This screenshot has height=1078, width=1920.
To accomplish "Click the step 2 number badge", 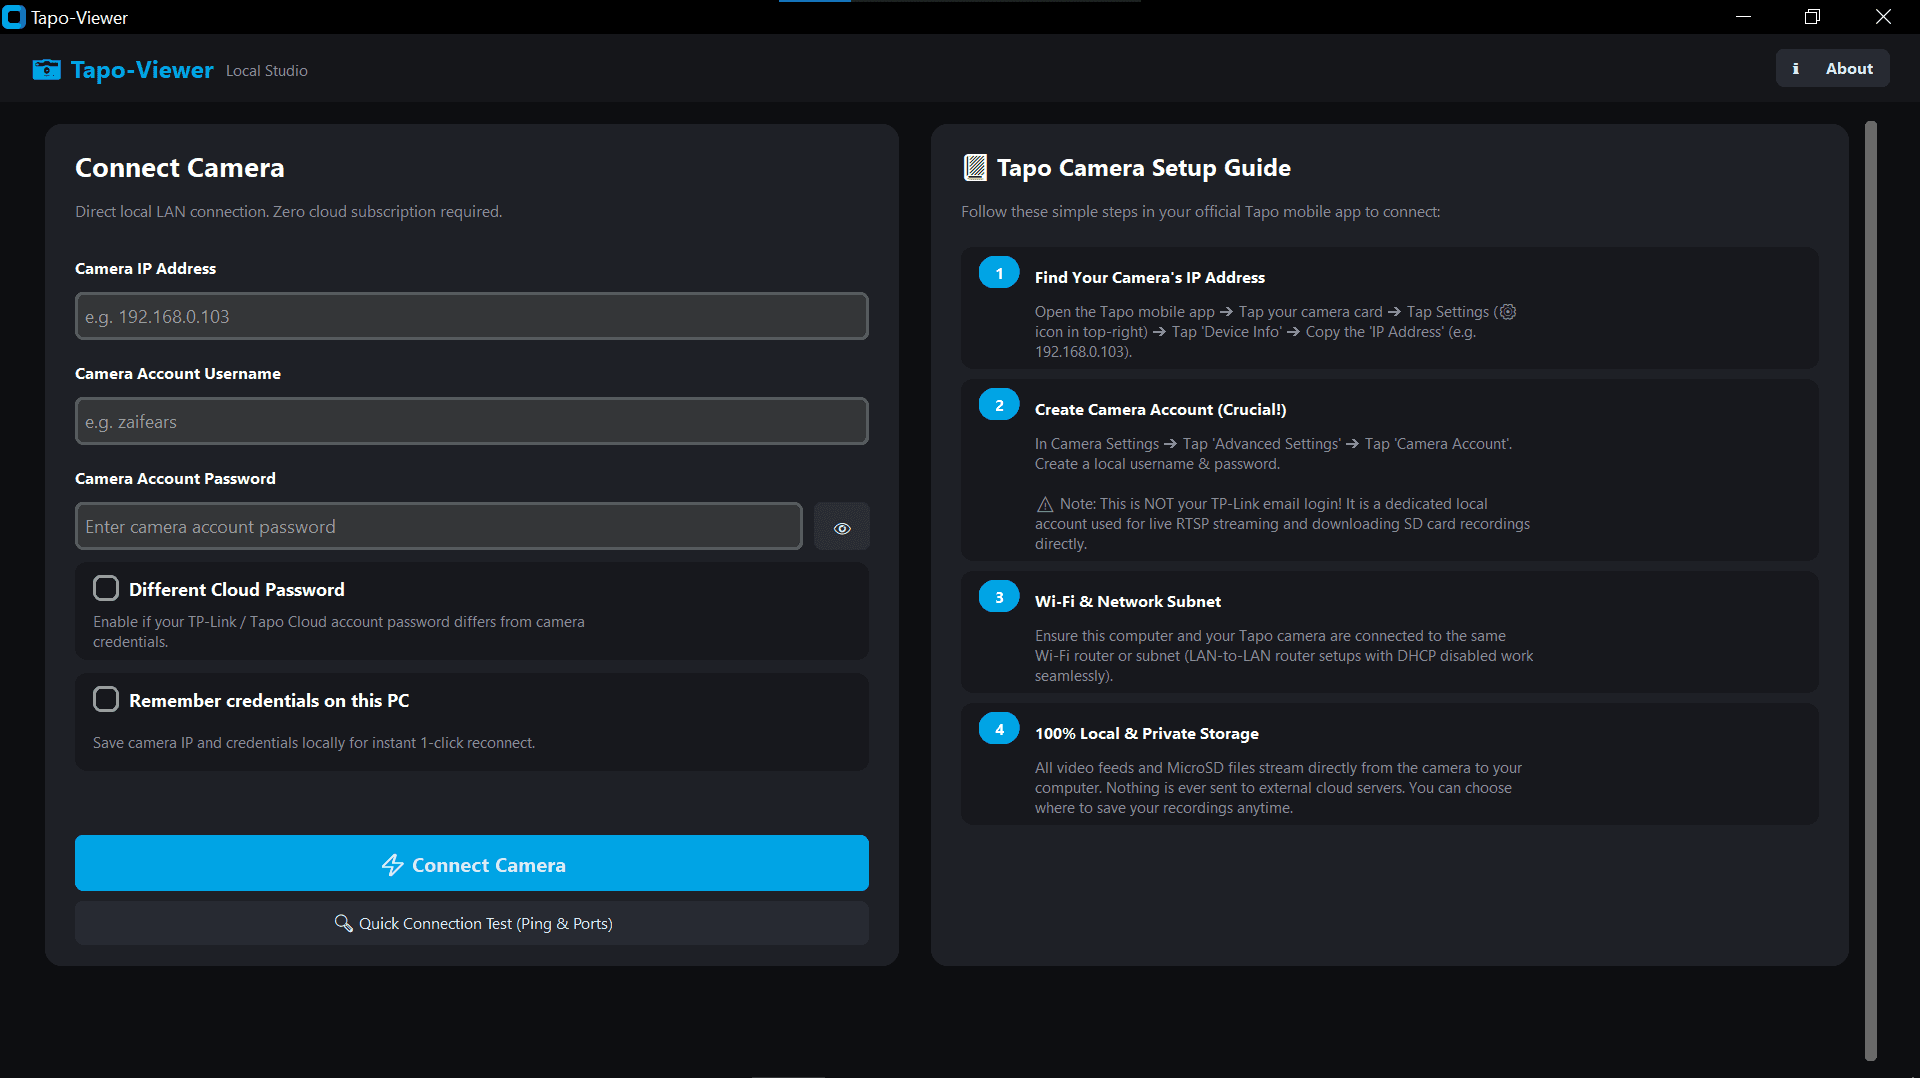I will (999, 404).
